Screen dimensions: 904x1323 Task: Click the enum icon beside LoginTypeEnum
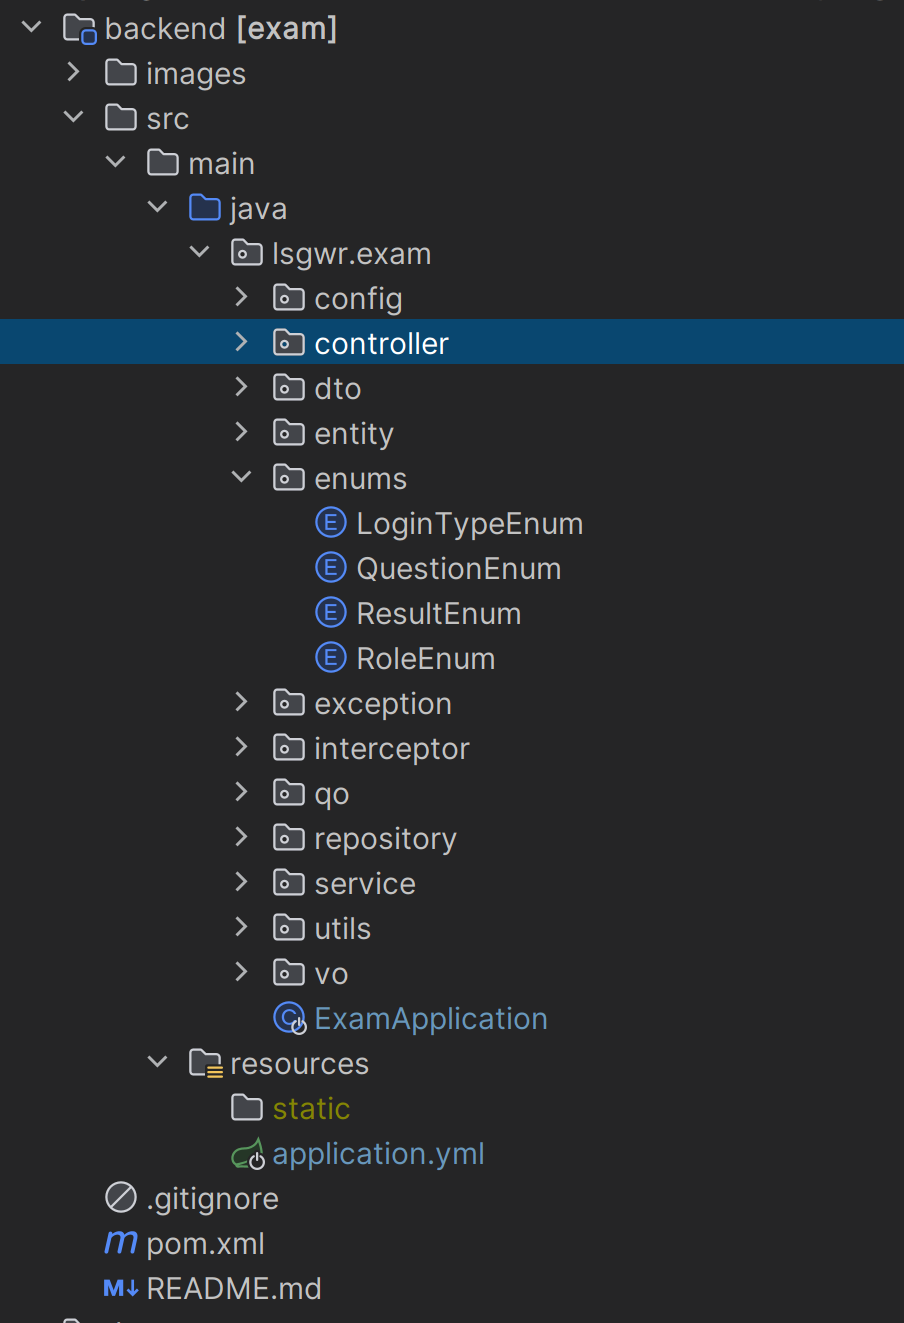(330, 523)
